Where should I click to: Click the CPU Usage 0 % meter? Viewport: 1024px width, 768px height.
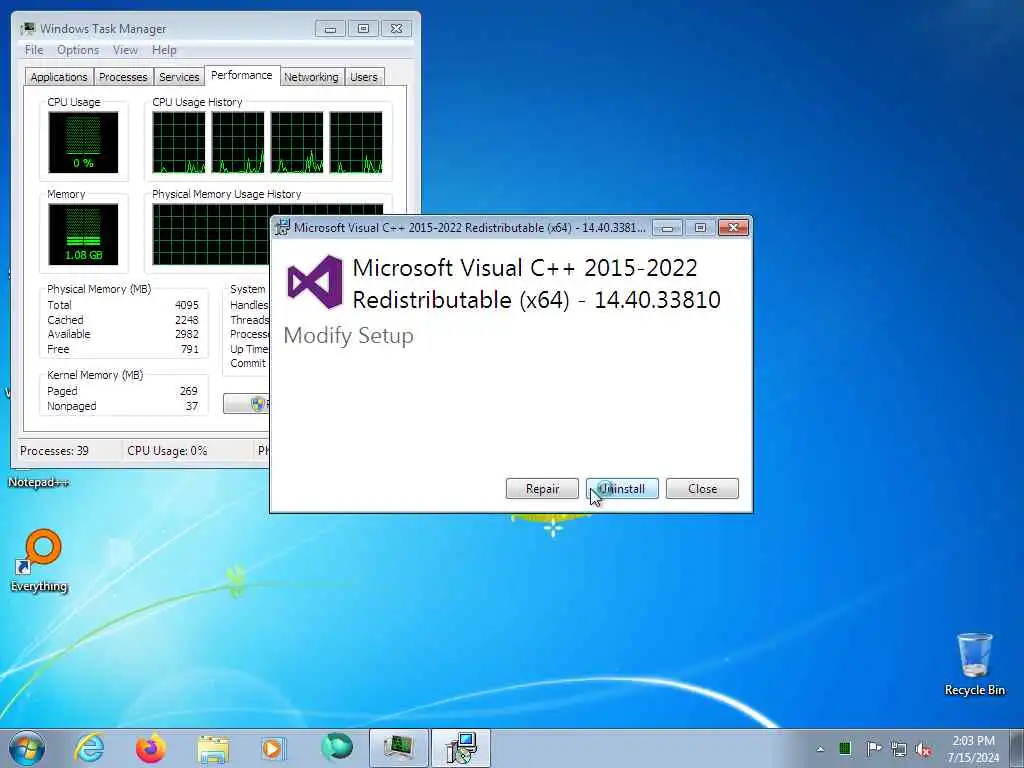point(83,142)
